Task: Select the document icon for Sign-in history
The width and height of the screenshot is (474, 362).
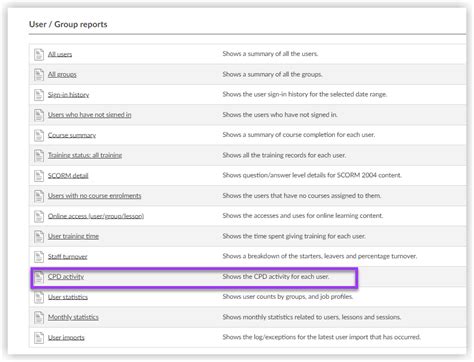Action: coord(39,95)
